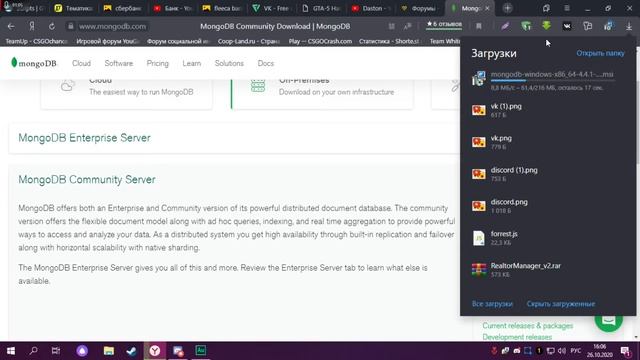Open the green editor app on taskbar
The height and width of the screenshot is (360, 640).
(200, 351)
